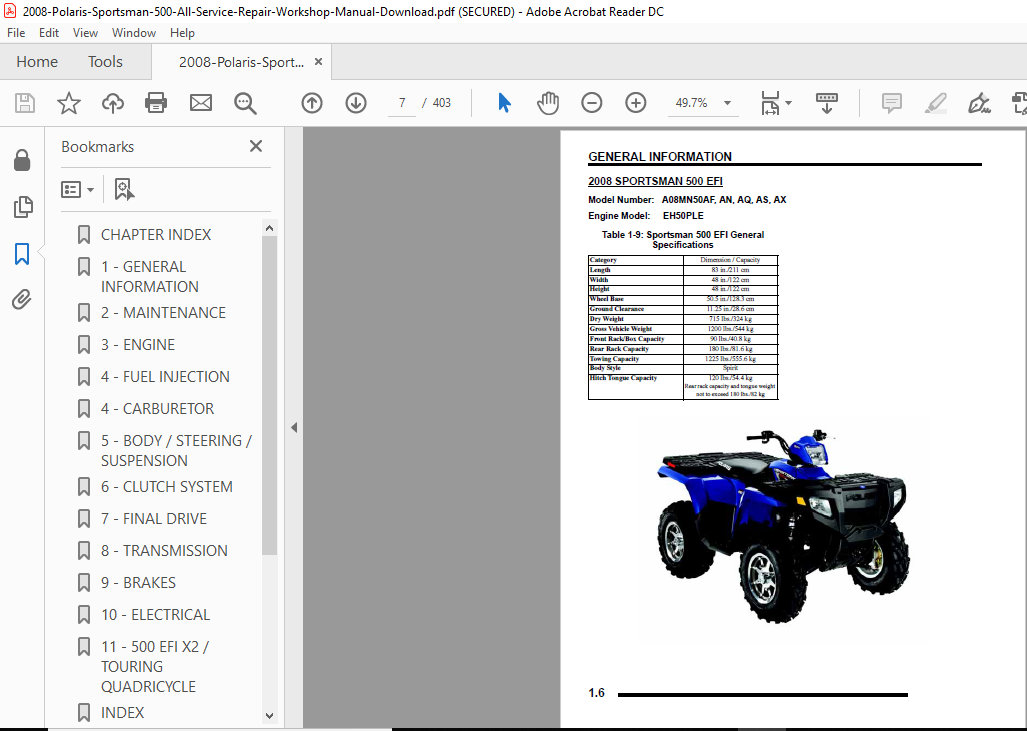Open the find text magnifier
The height and width of the screenshot is (731, 1027).
(x=245, y=103)
